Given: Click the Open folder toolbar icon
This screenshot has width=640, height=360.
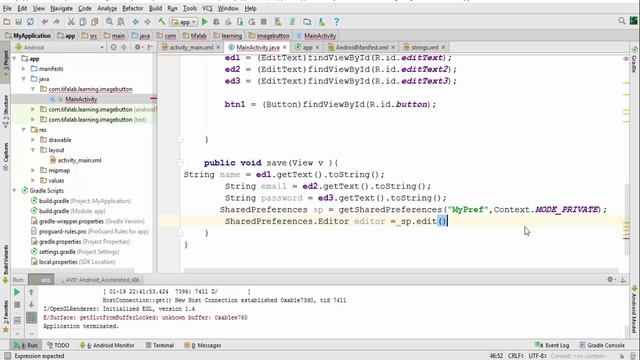Looking at the screenshot, I should click(7, 22).
